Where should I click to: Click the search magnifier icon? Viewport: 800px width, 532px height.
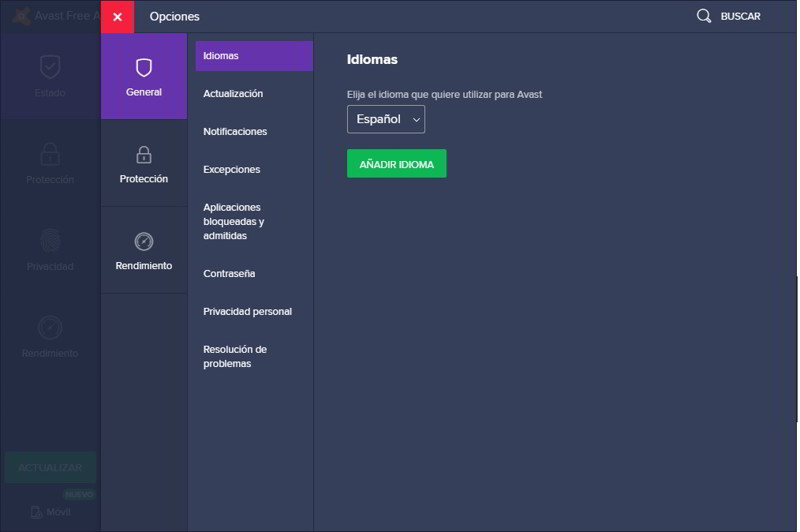point(704,16)
